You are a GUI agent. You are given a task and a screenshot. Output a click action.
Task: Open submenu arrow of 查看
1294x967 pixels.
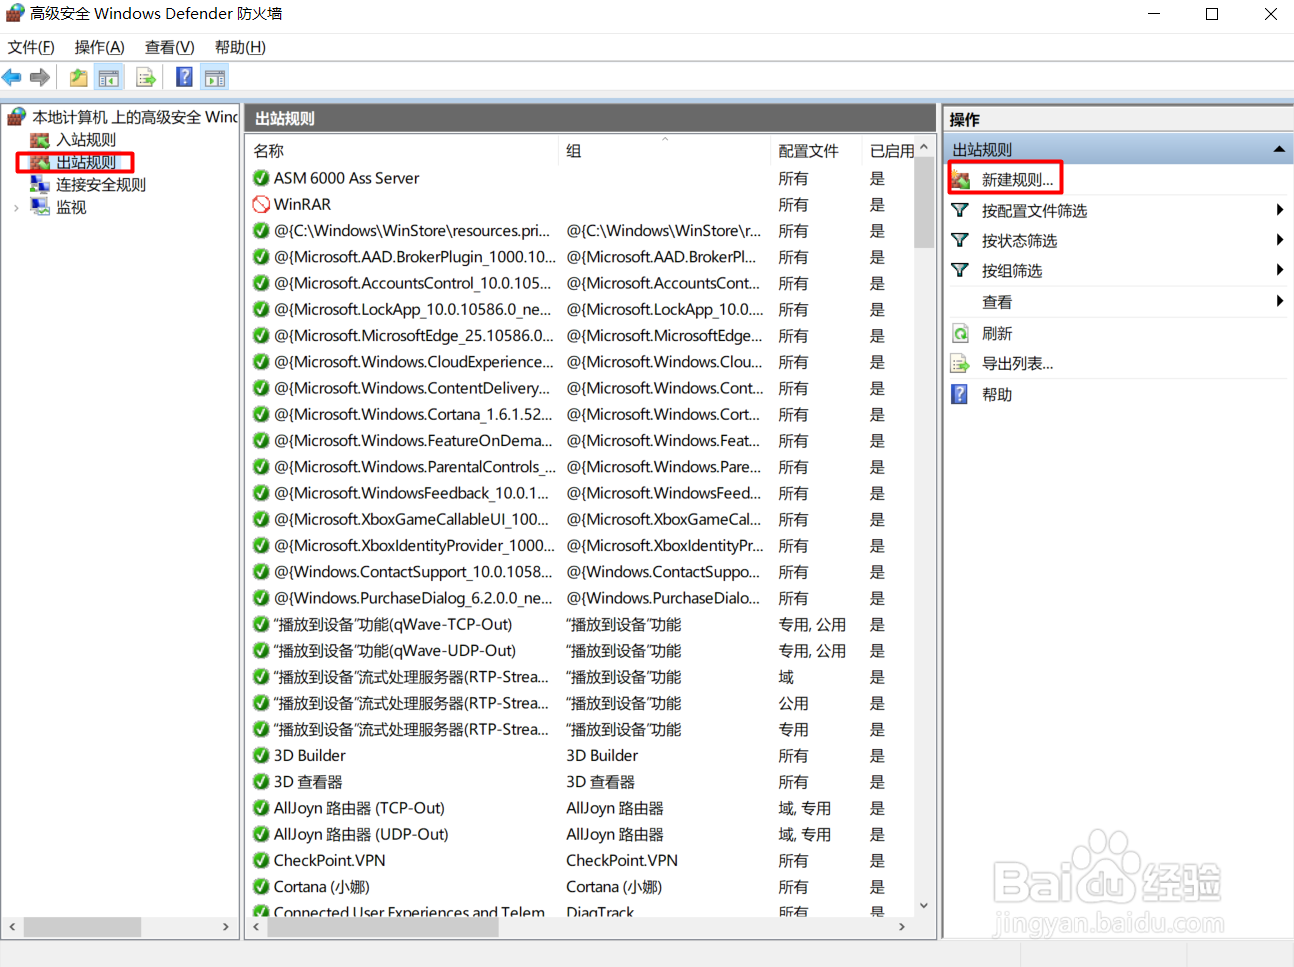(x=1280, y=301)
